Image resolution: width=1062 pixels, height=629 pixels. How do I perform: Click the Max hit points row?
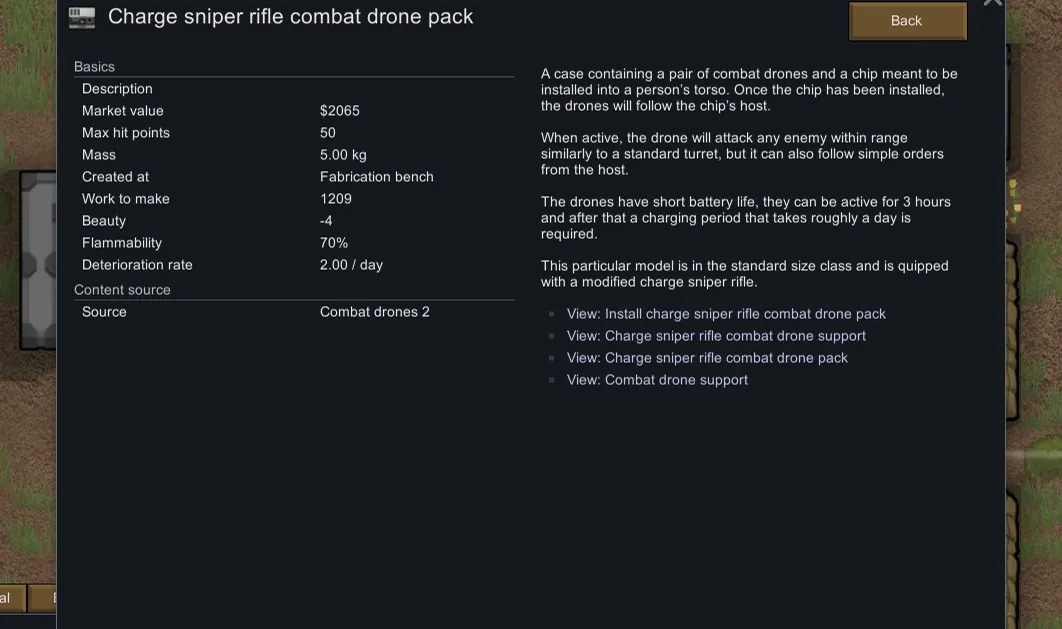(x=294, y=133)
